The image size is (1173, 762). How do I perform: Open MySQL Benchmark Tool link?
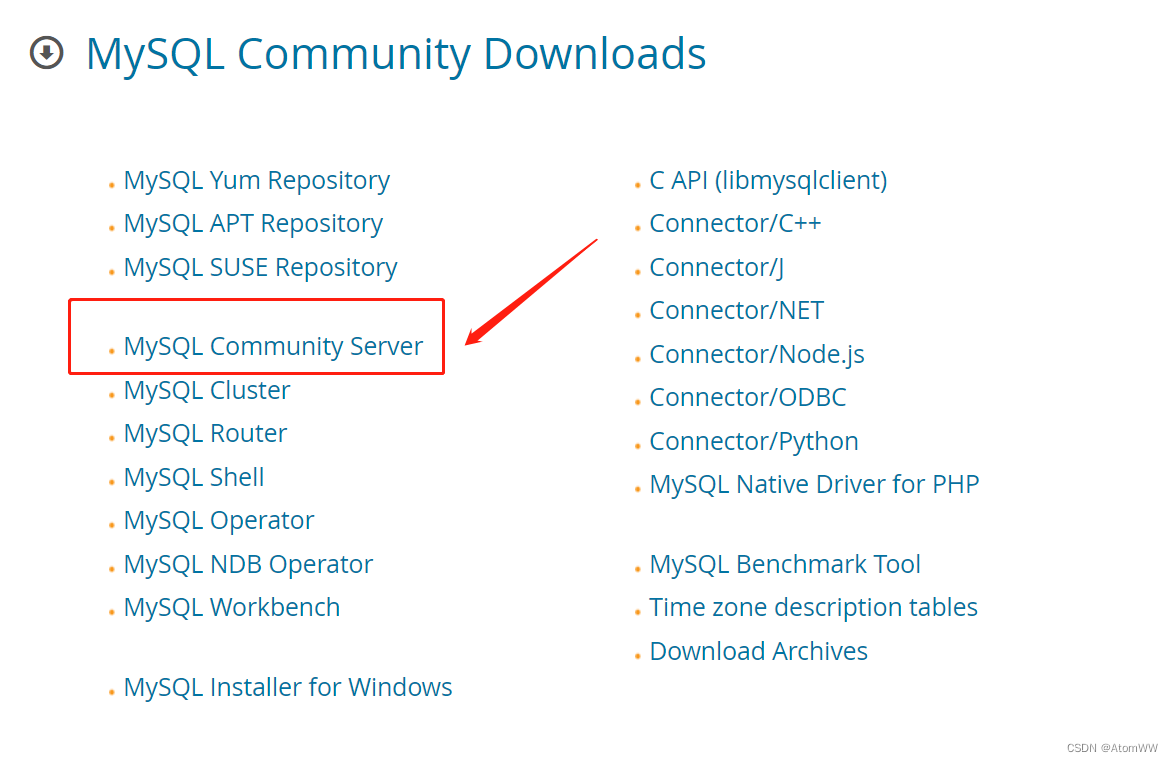point(785,565)
